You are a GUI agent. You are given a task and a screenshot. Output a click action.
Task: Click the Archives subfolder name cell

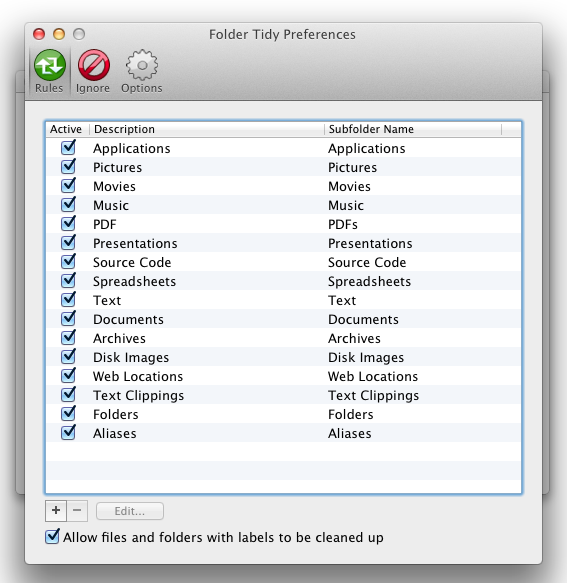[x=354, y=338]
